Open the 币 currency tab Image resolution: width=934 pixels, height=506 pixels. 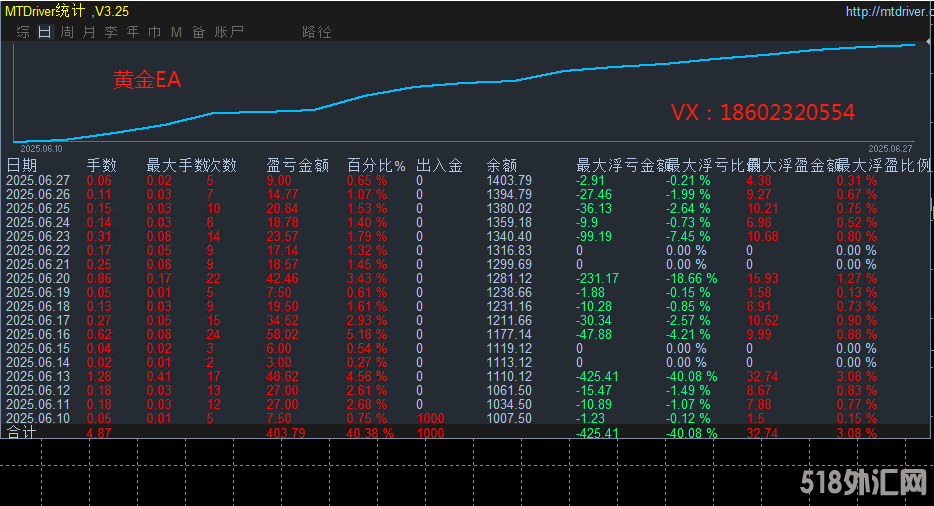(x=154, y=32)
